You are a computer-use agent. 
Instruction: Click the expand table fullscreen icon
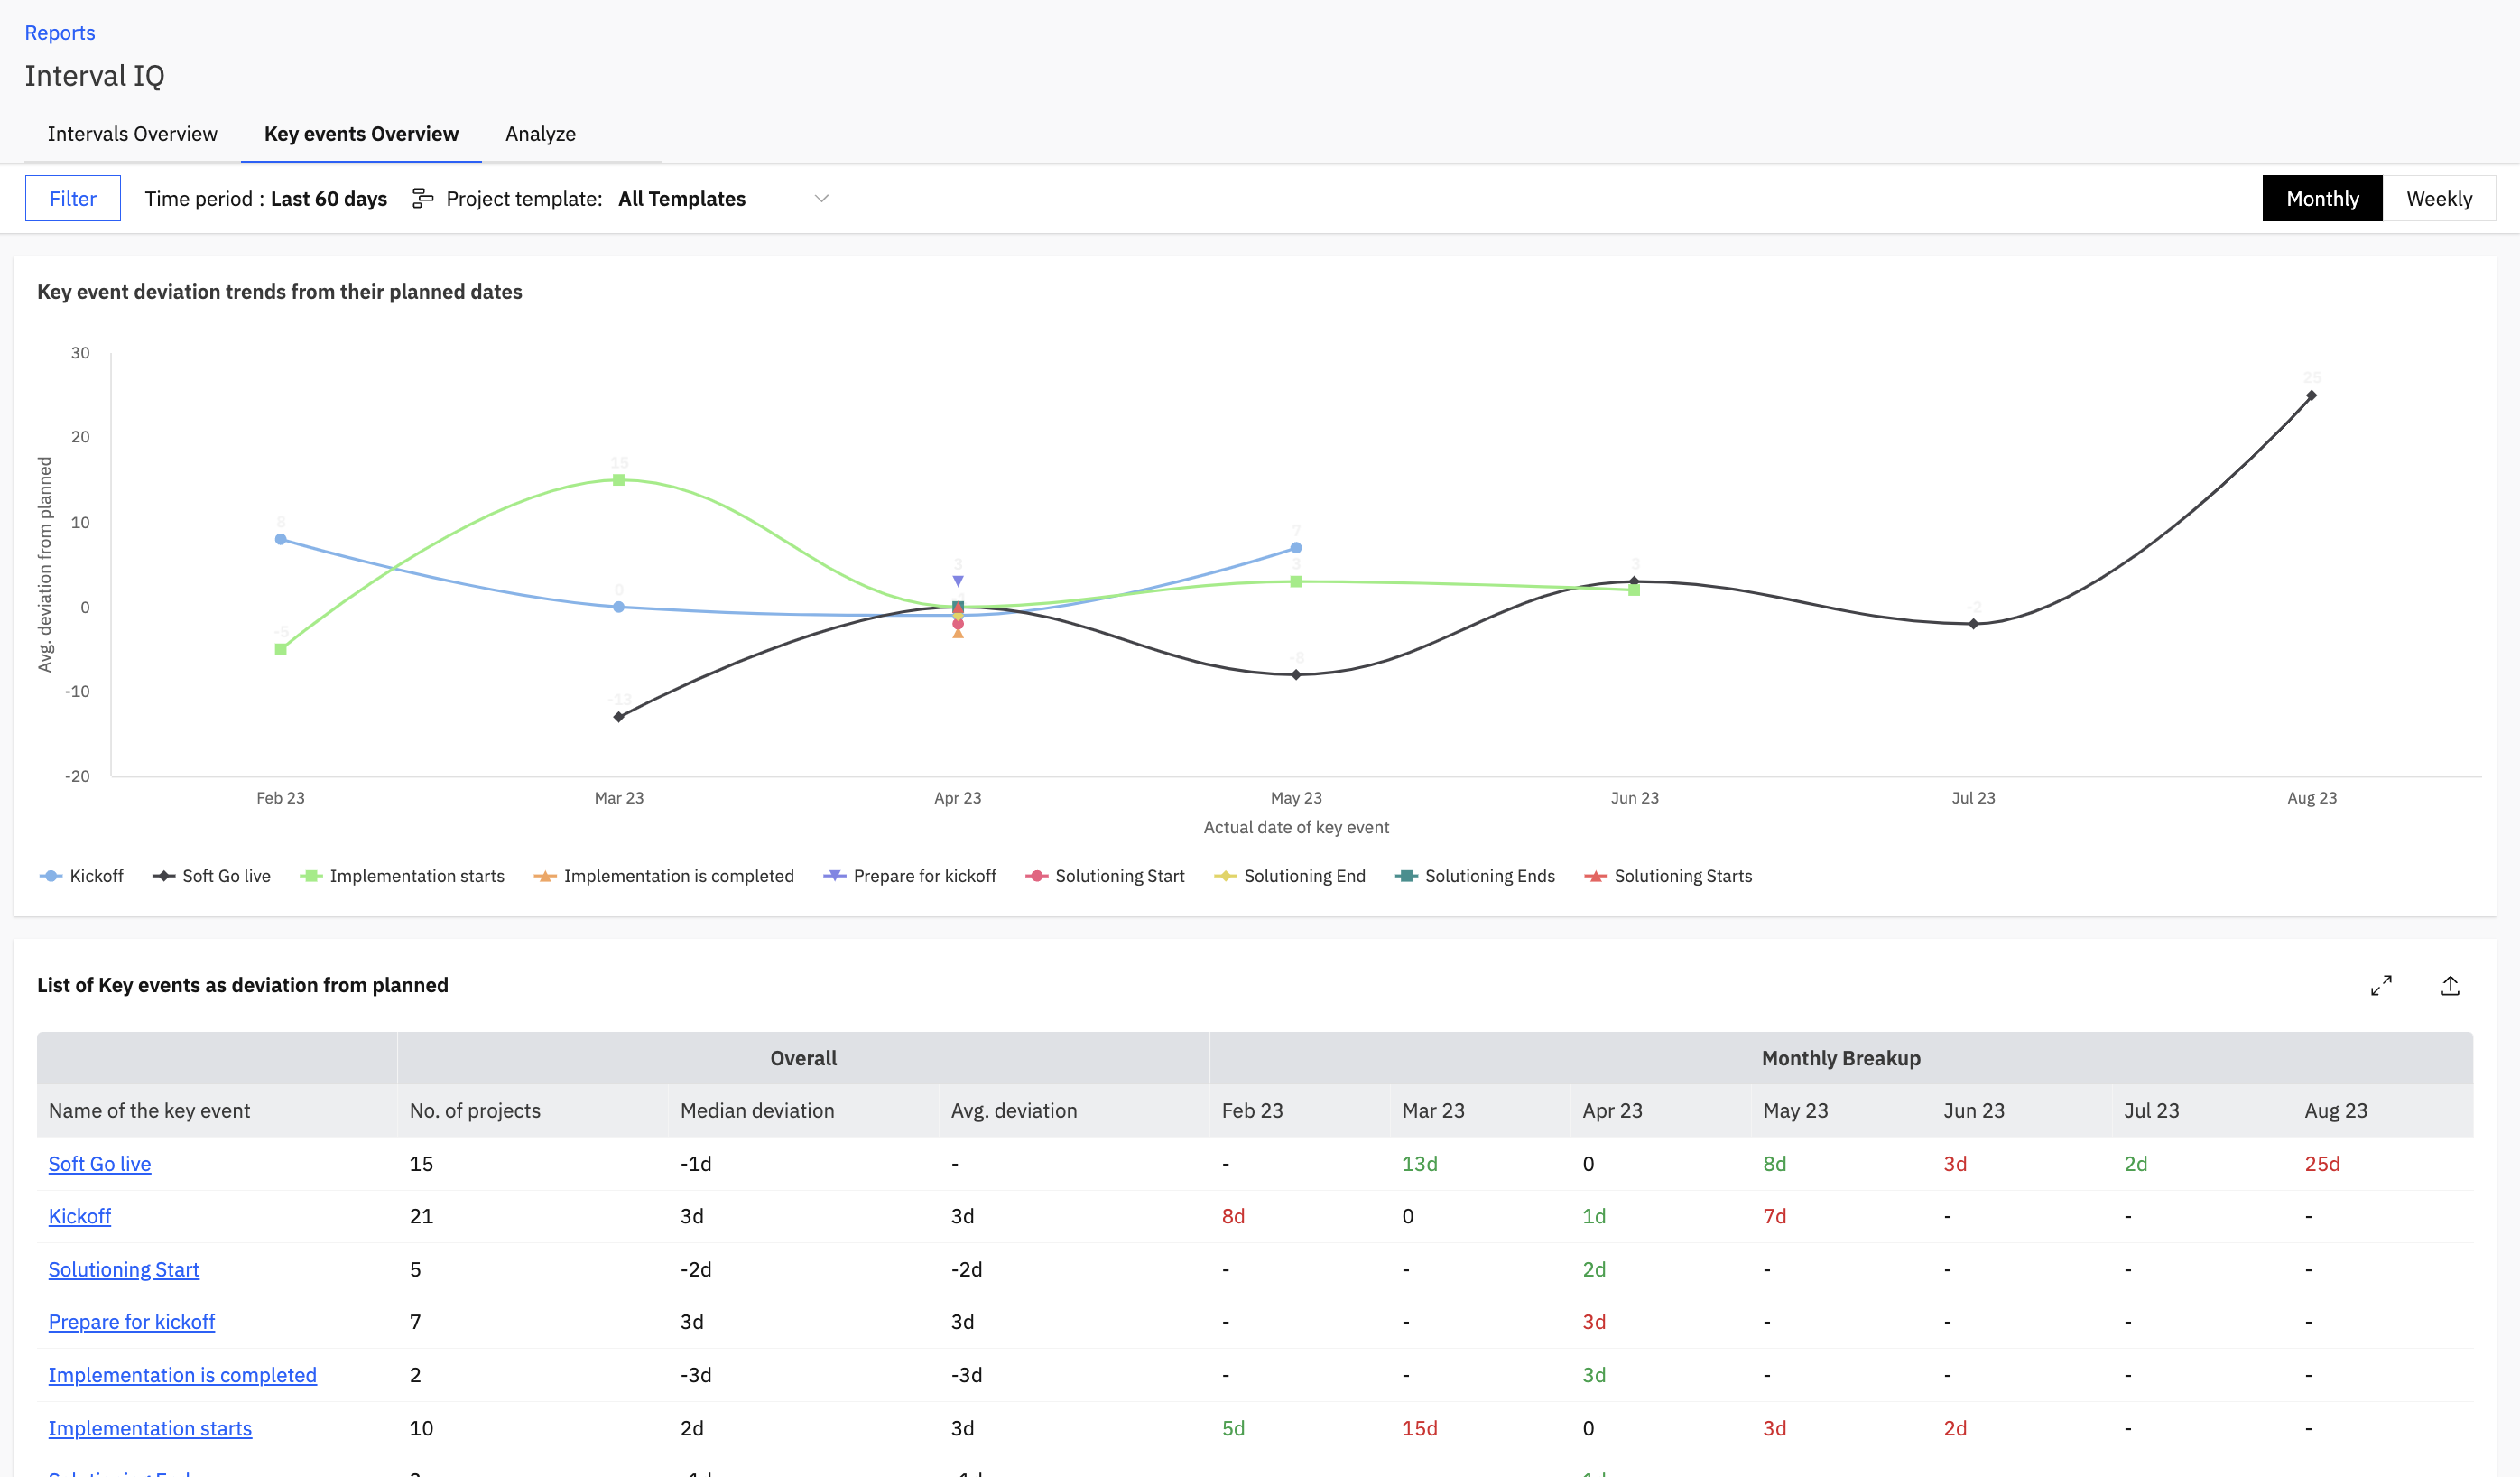tap(2381, 985)
